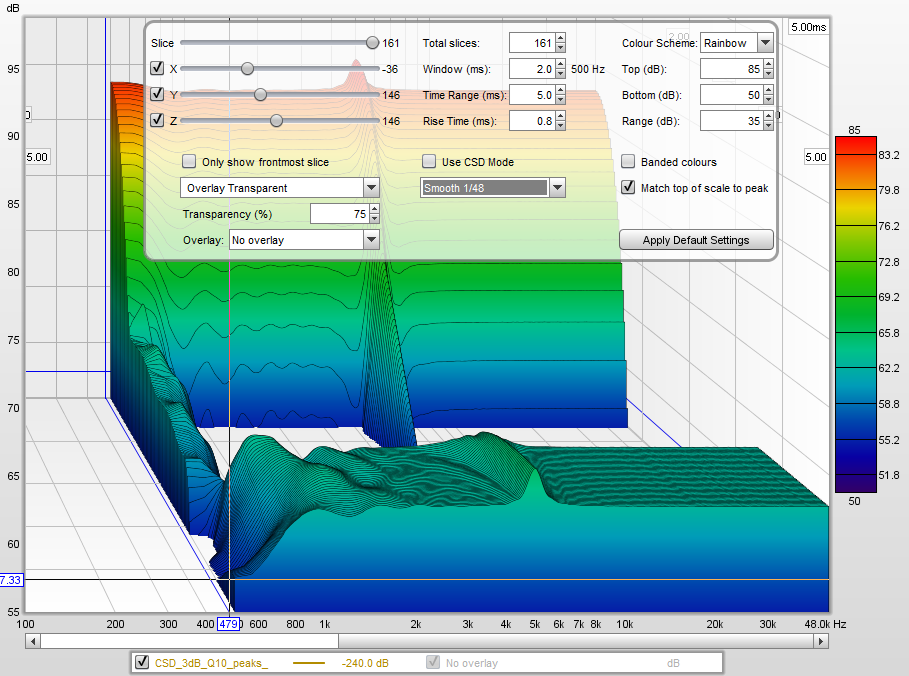Image resolution: width=909 pixels, height=676 pixels.
Task: Click the Top (dB) input field
Action: (731, 69)
